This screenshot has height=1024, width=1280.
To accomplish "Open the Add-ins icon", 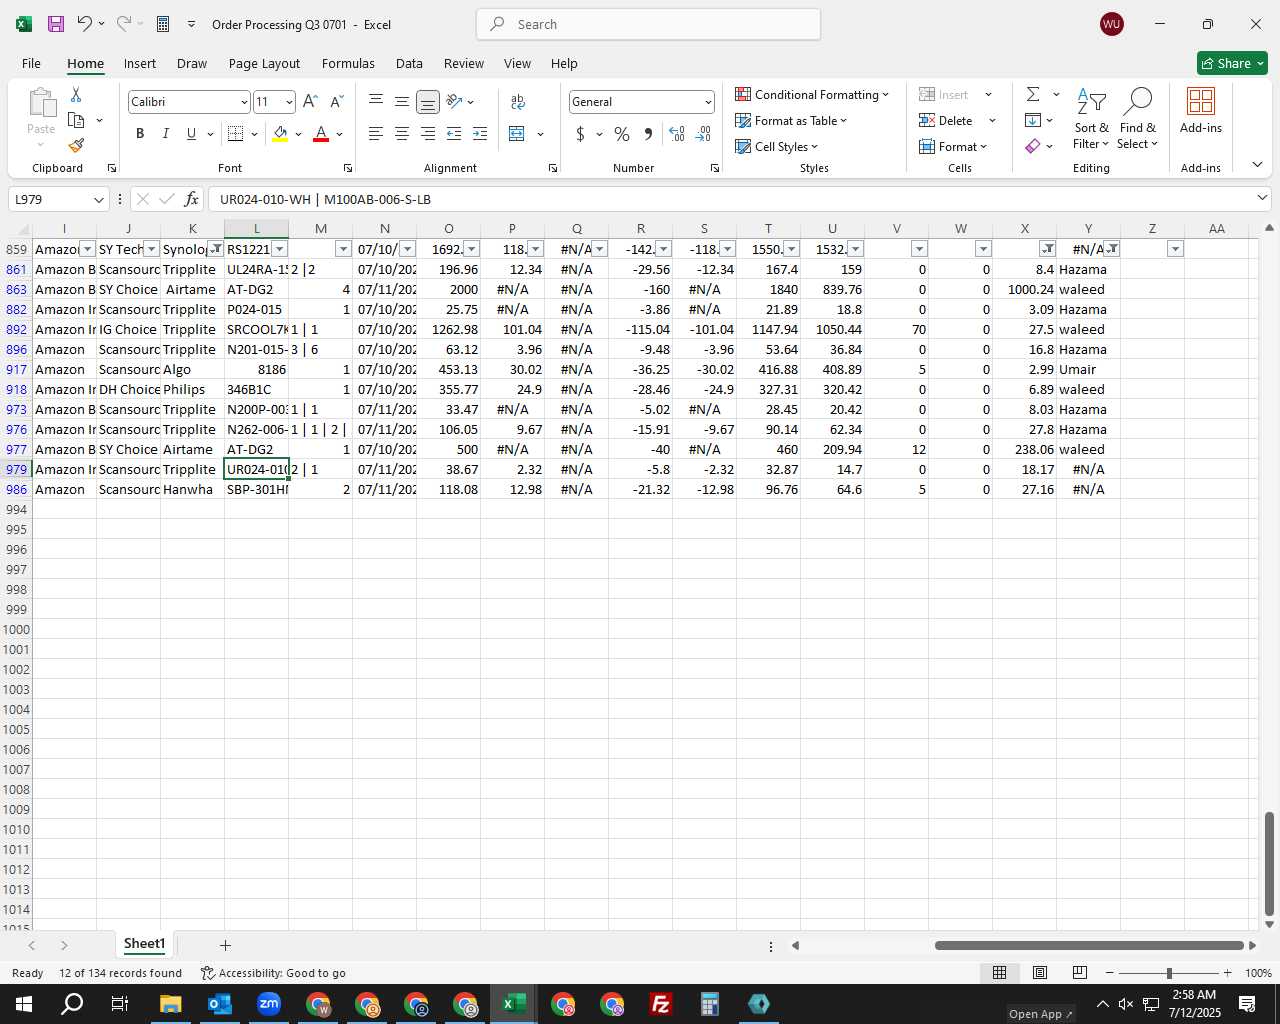I will (x=1201, y=110).
